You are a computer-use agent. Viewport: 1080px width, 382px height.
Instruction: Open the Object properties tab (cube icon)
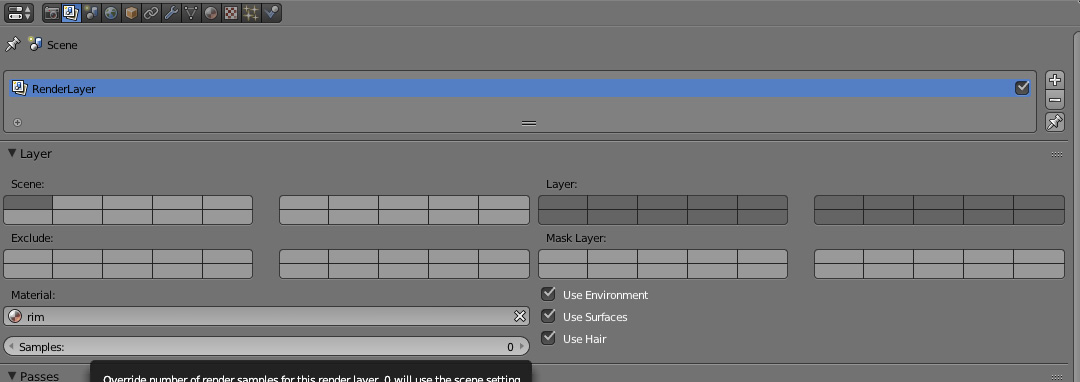(x=132, y=12)
